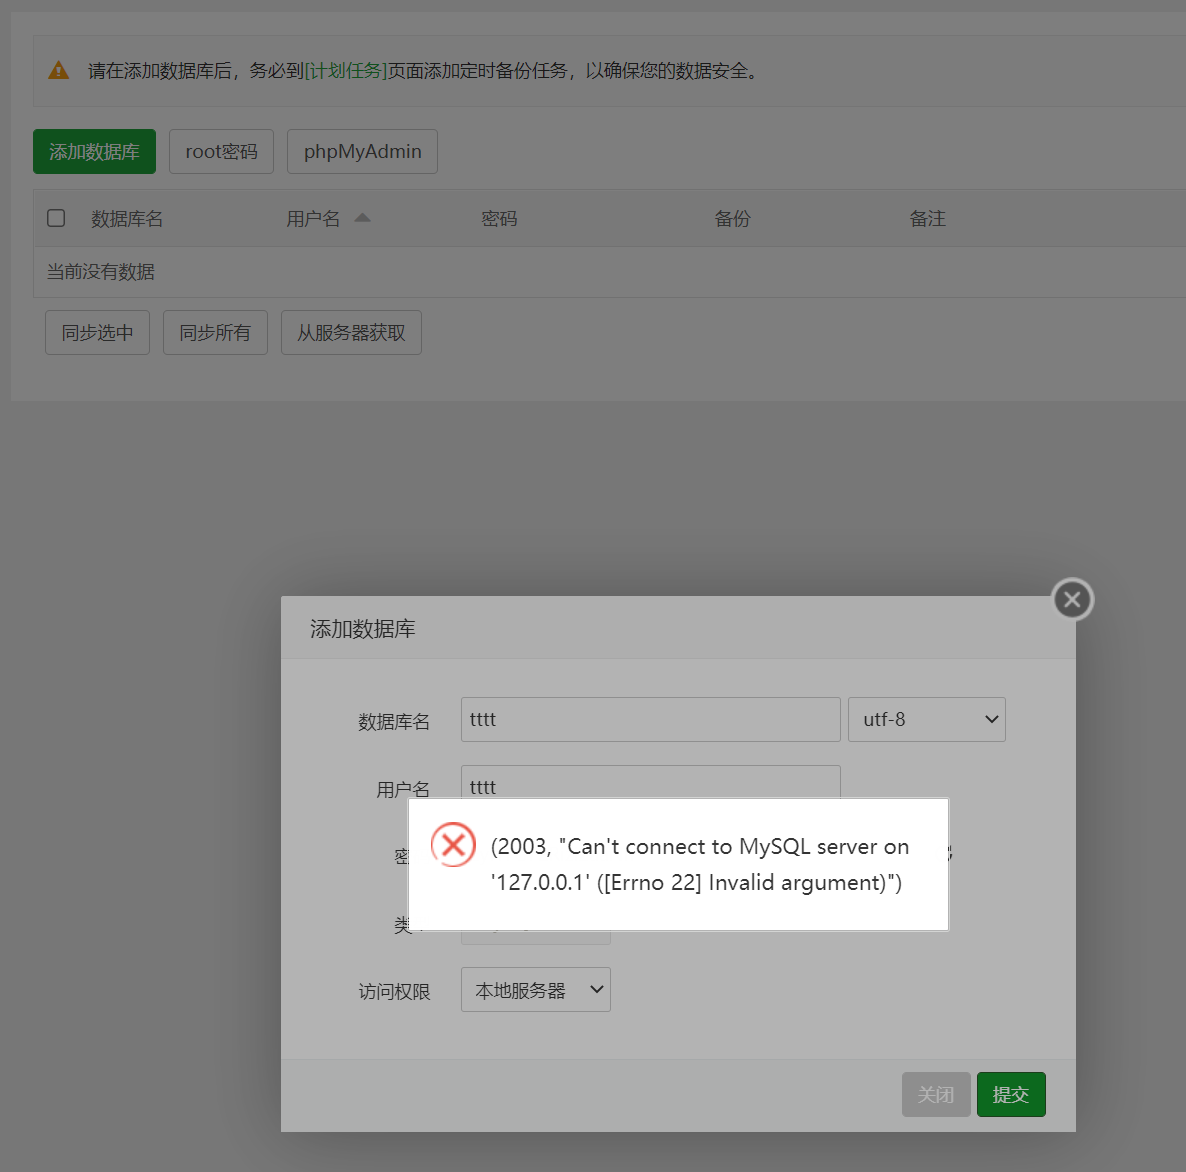
Task: Submit the form with the 提交 button
Action: tap(1011, 1094)
